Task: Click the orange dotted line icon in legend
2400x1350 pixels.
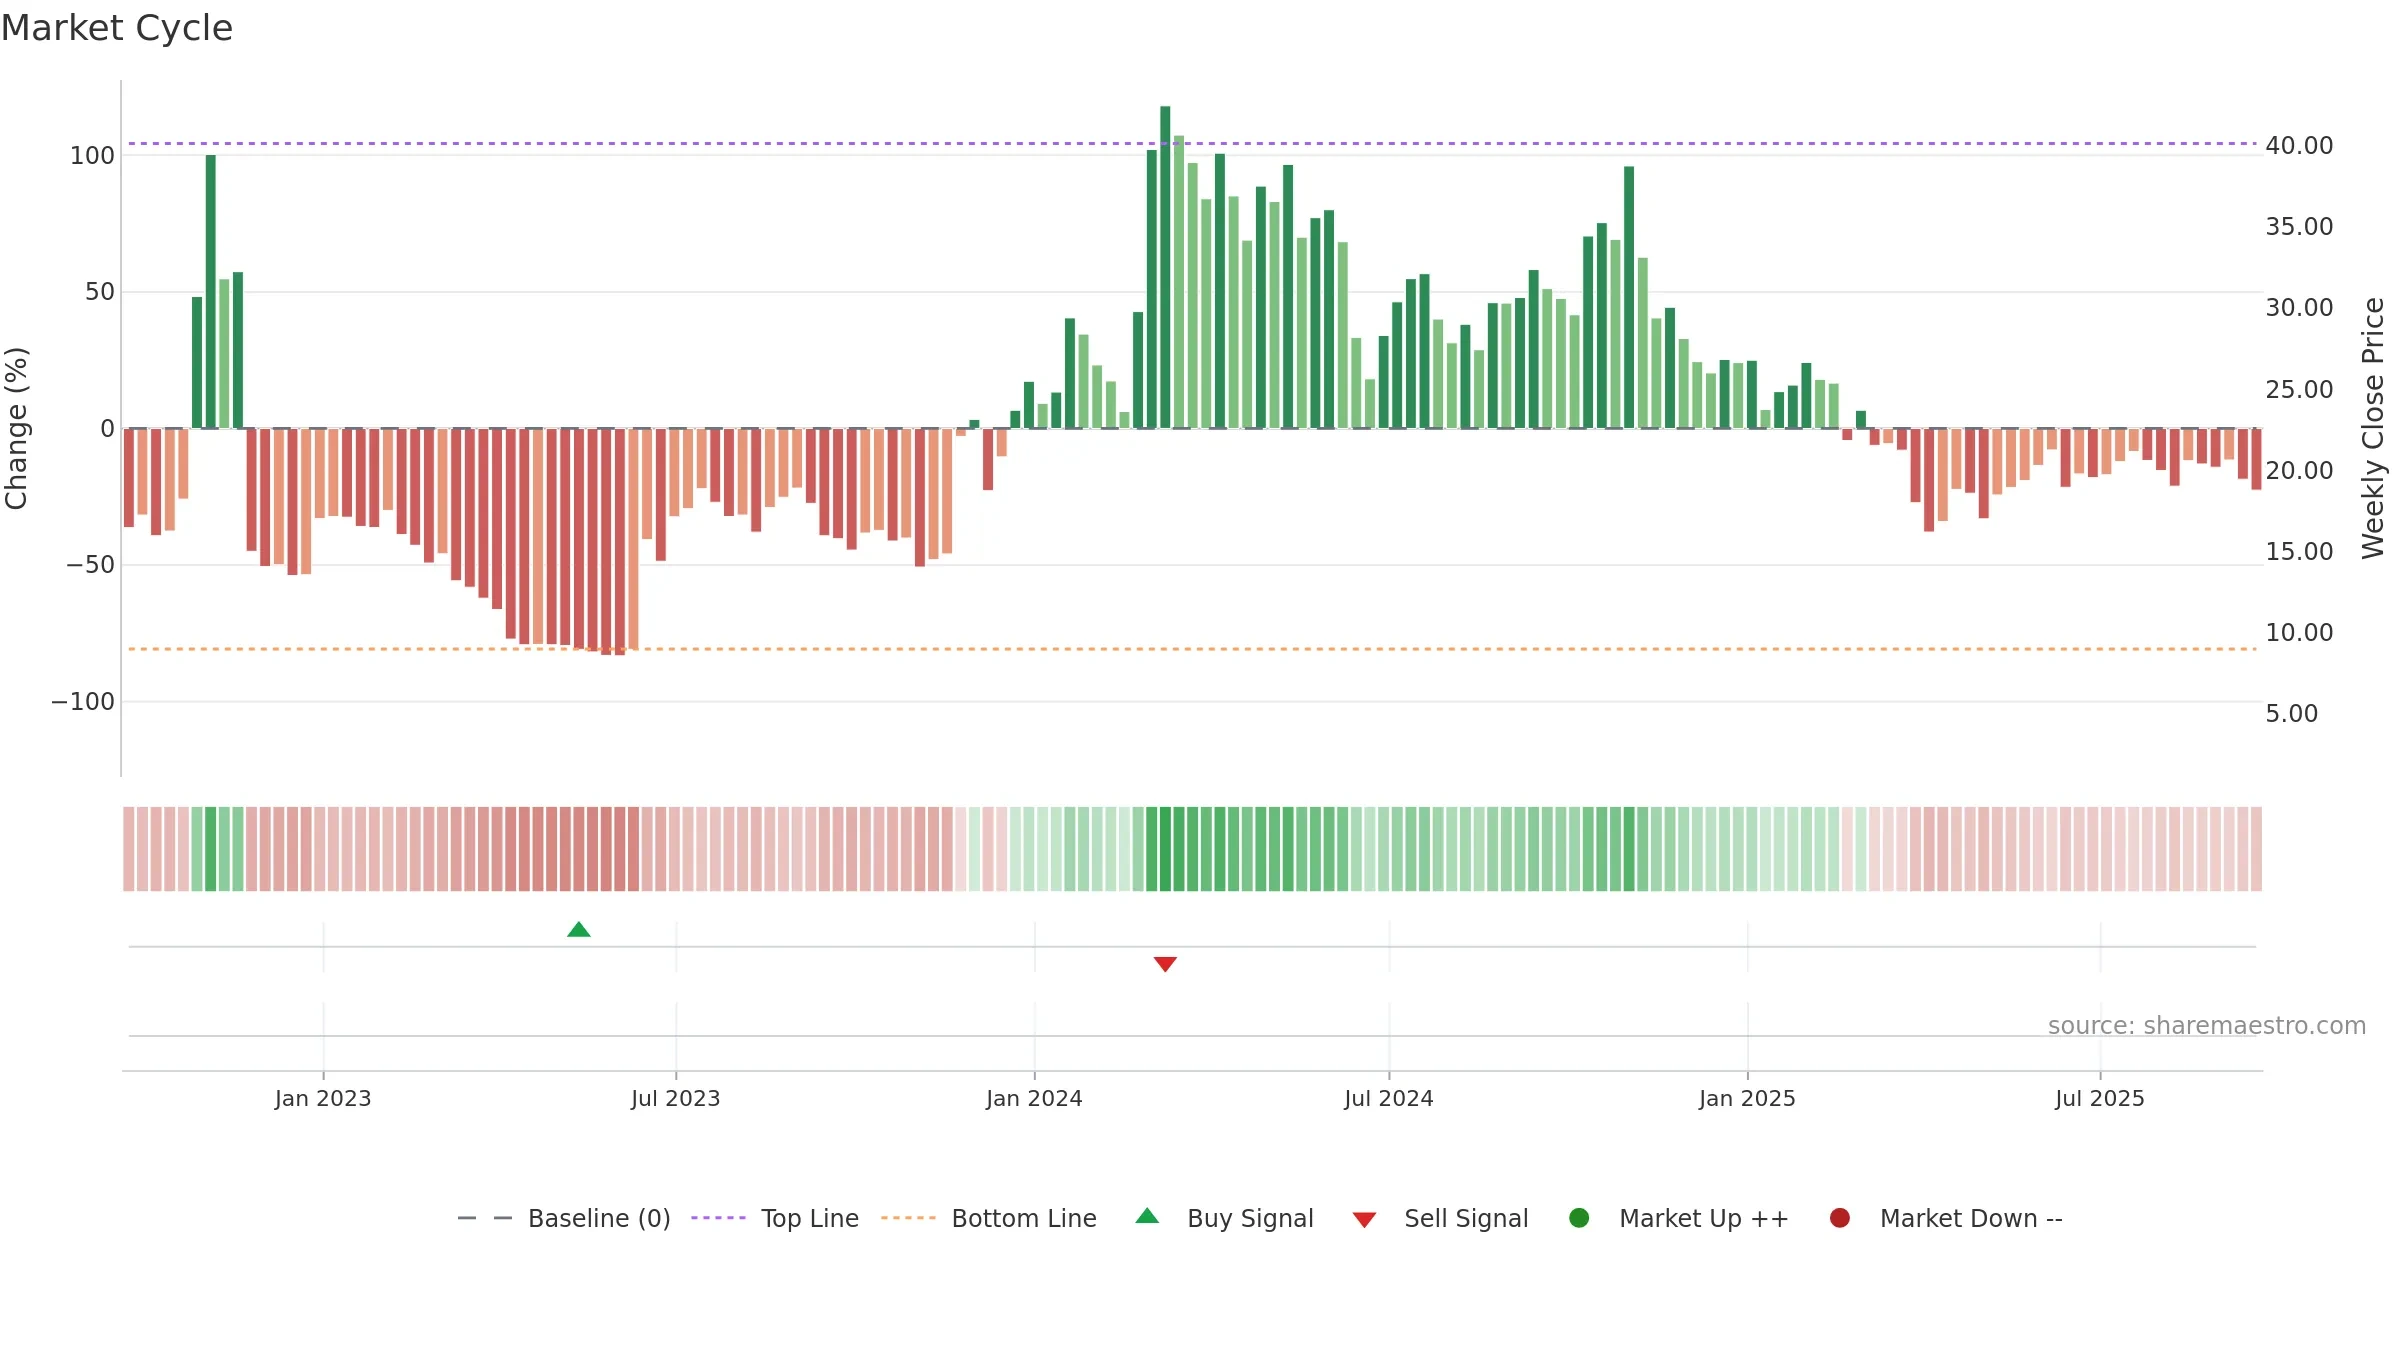Action: (x=908, y=1218)
